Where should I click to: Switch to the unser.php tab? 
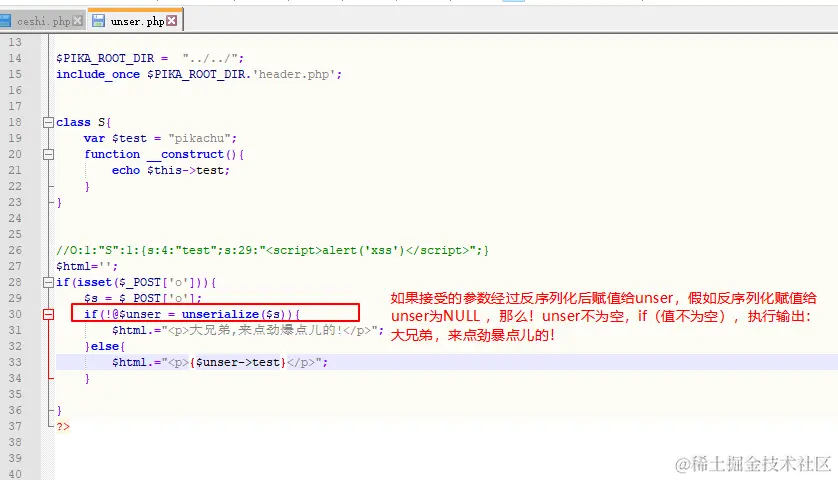pyautogui.click(x=137, y=21)
